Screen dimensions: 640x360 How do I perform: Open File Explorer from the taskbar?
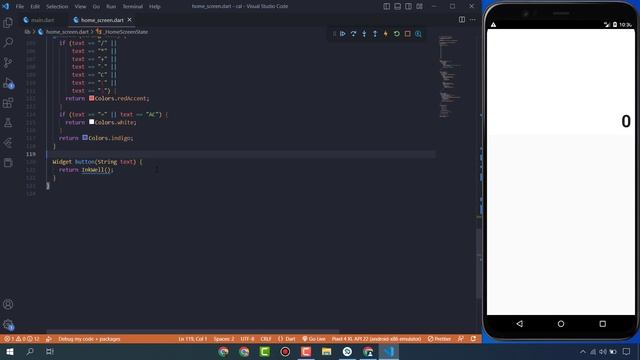[327, 351]
